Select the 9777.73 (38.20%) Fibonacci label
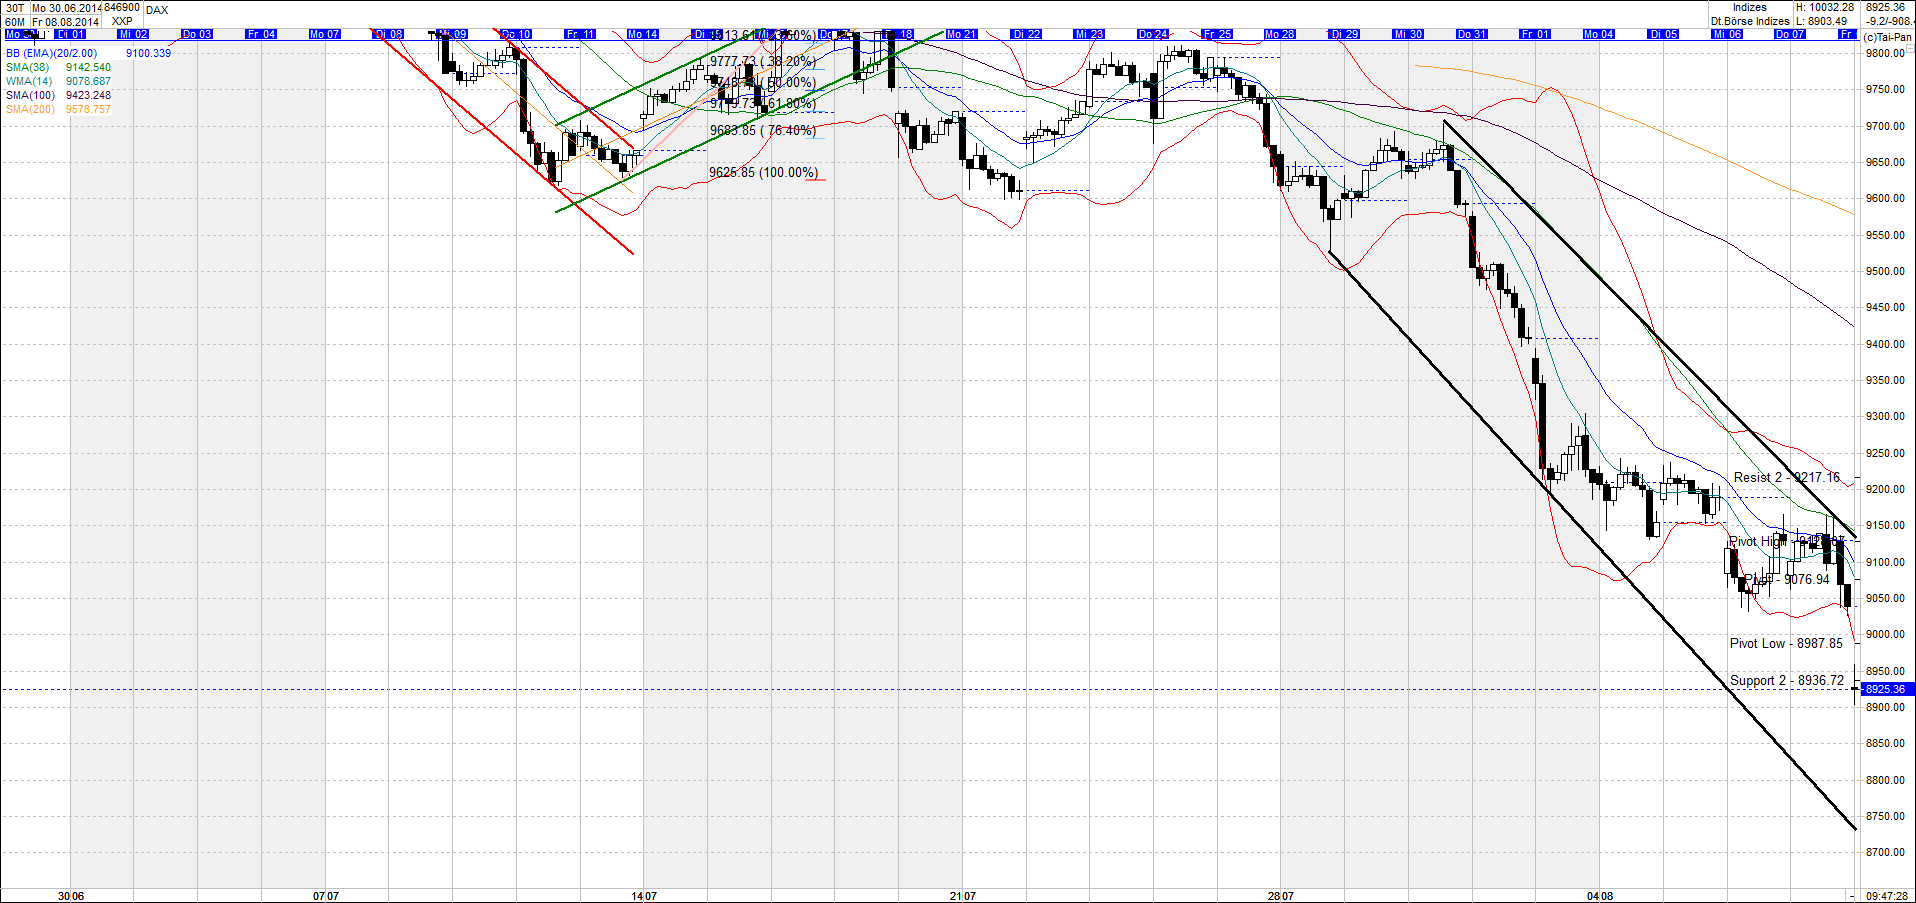The height and width of the screenshot is (903, 1916). click(x=763, y=61)
